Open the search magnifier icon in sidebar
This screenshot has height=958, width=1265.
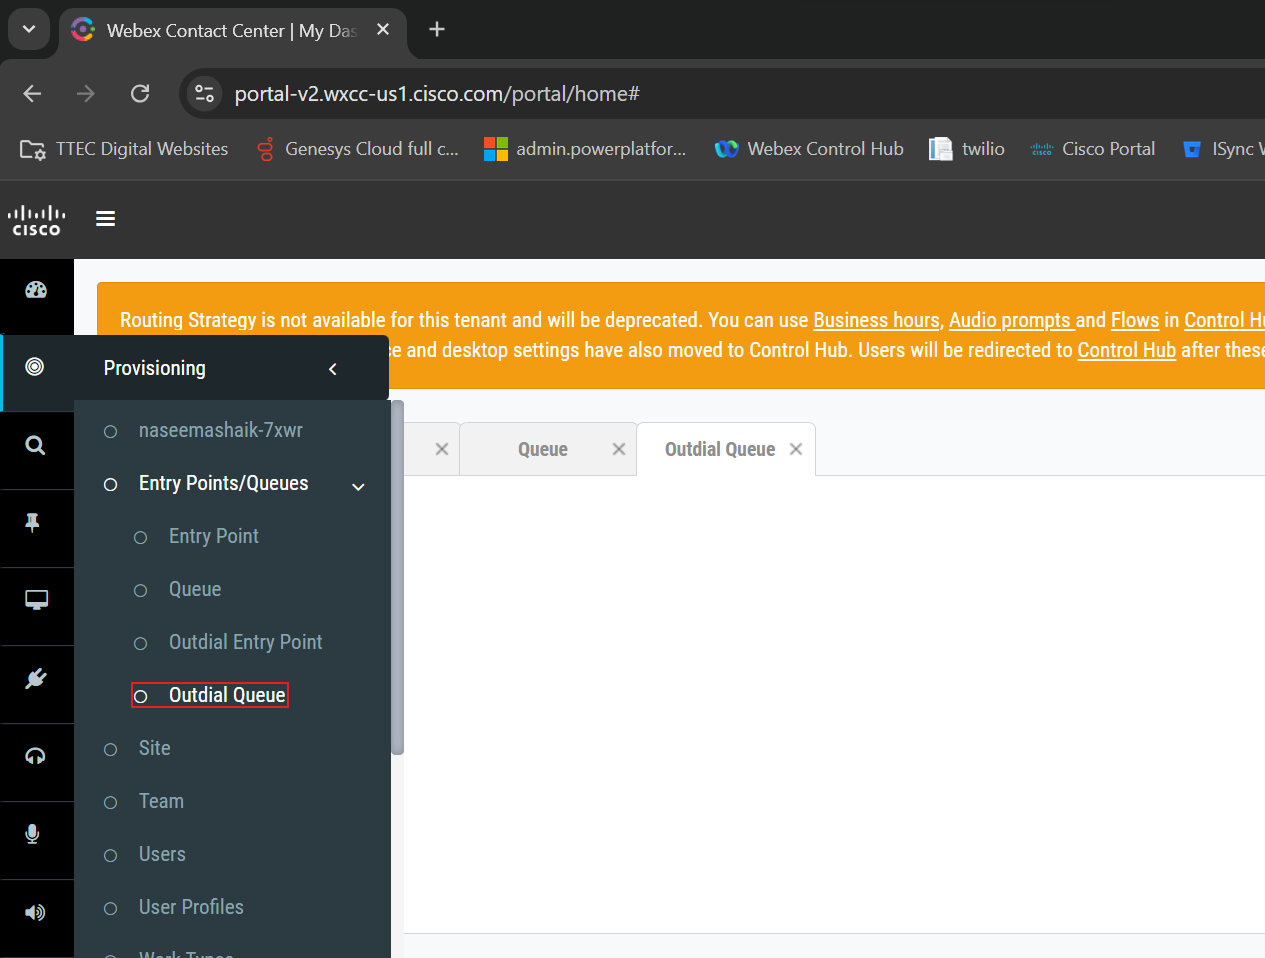[x=35, y=445]
